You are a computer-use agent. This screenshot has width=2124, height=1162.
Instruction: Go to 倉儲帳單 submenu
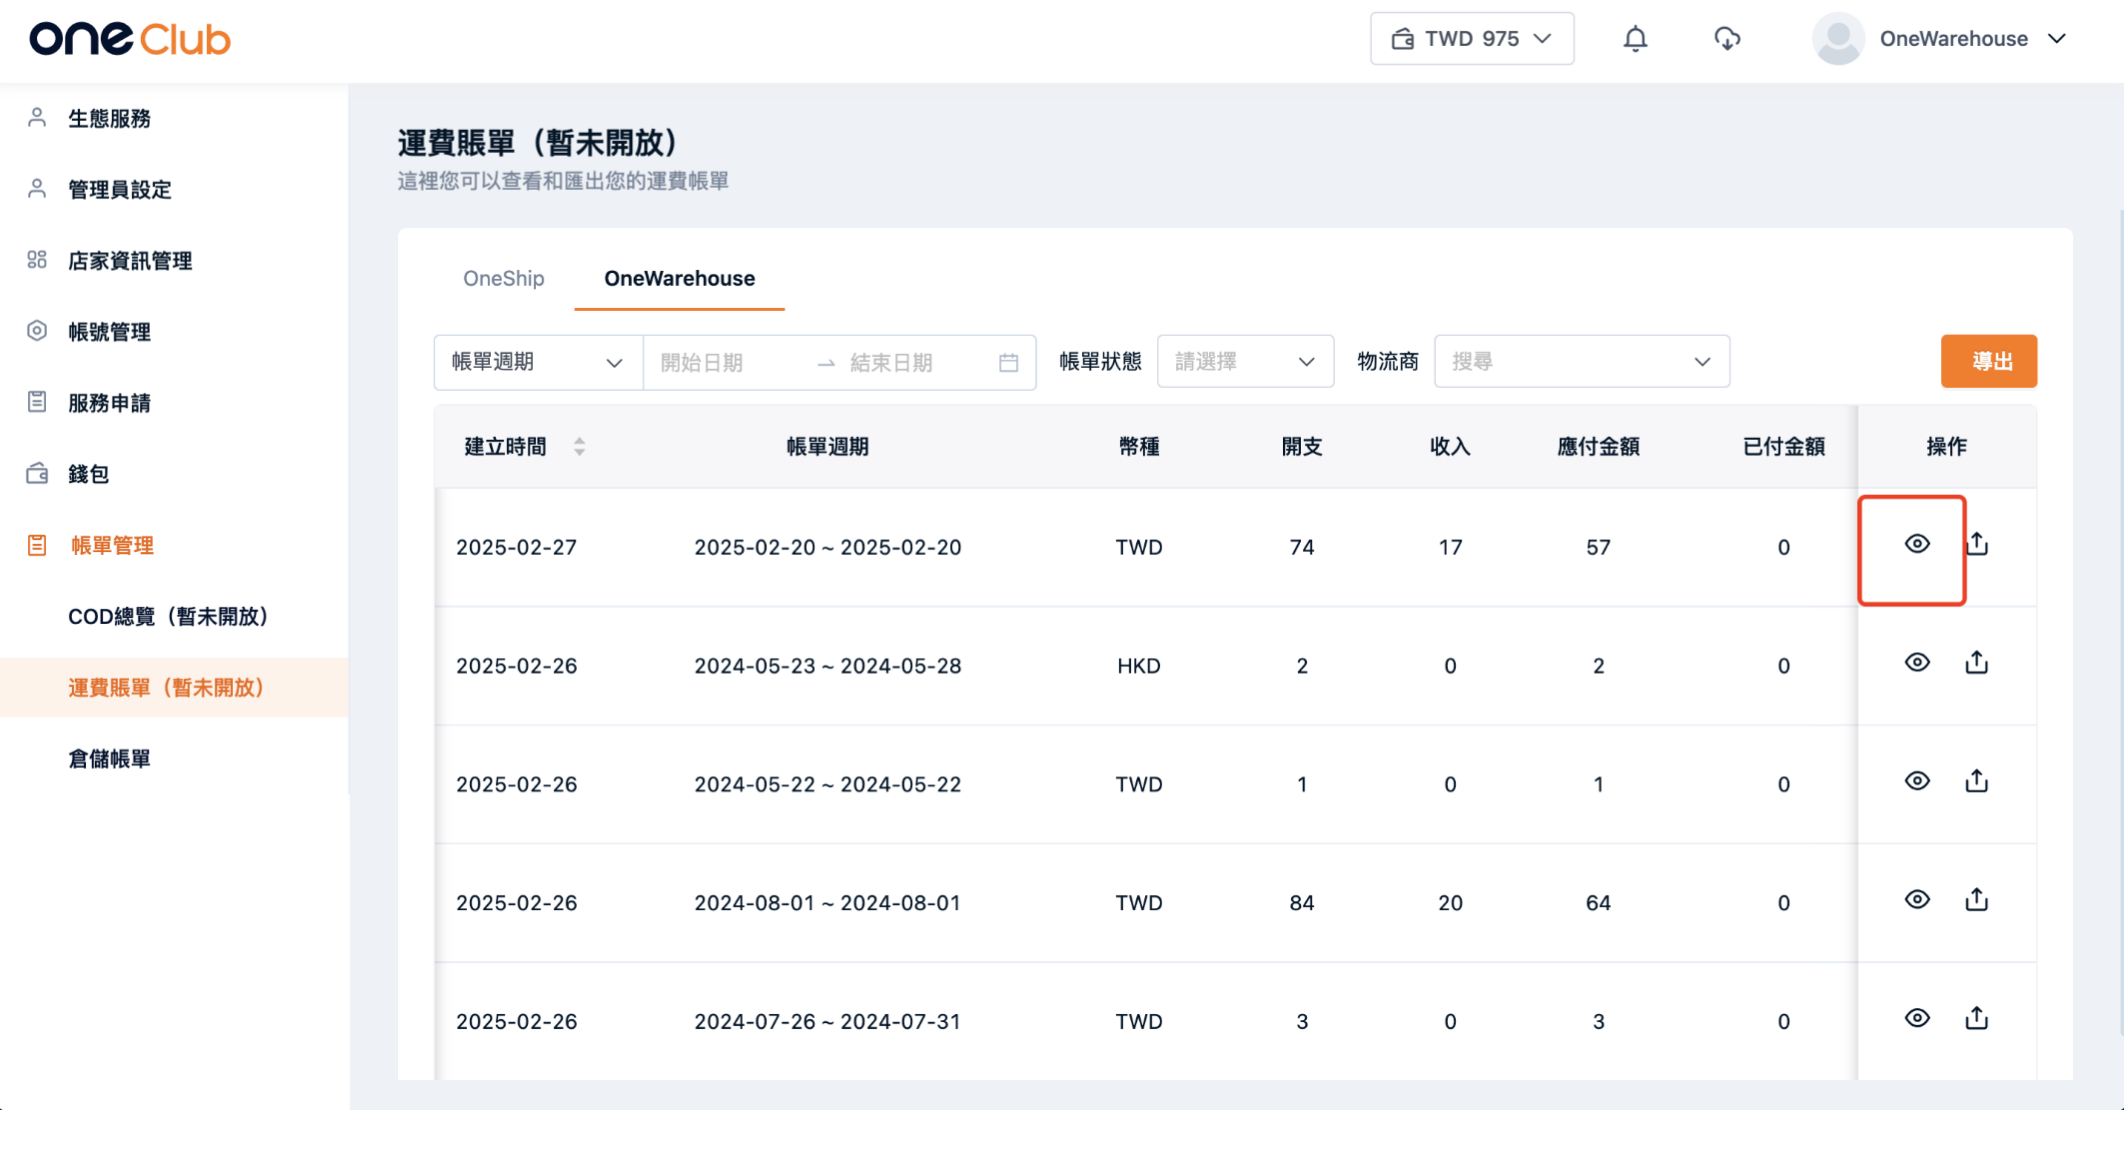(109, 758)
